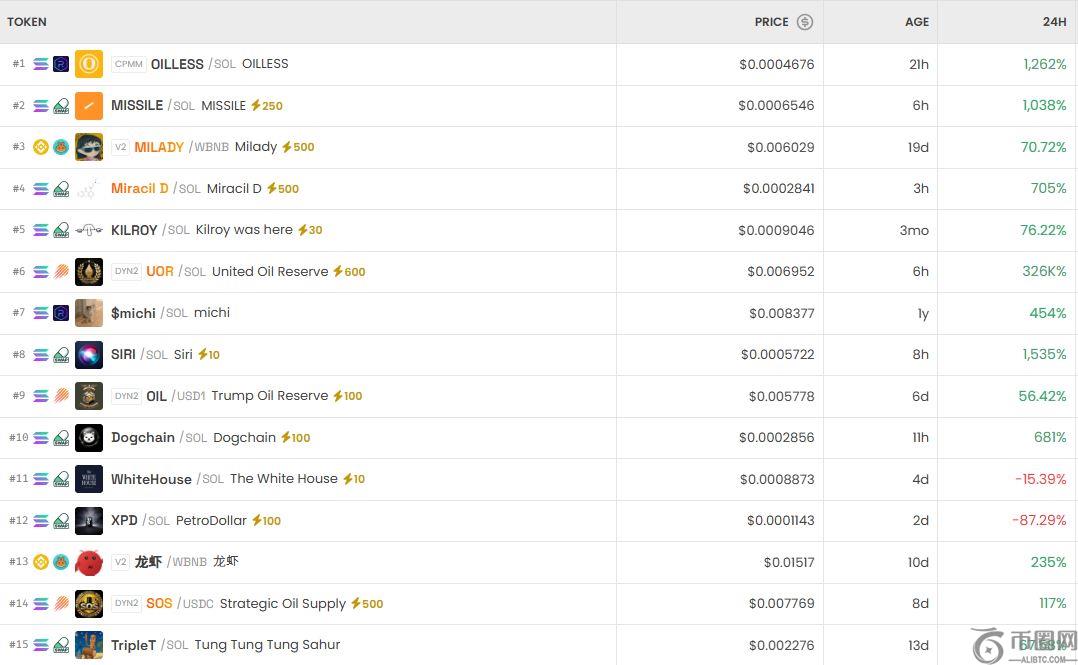1078x665 pixels.
Task: Open the UOR token emblem icon
Action: [x=89, y=272]
